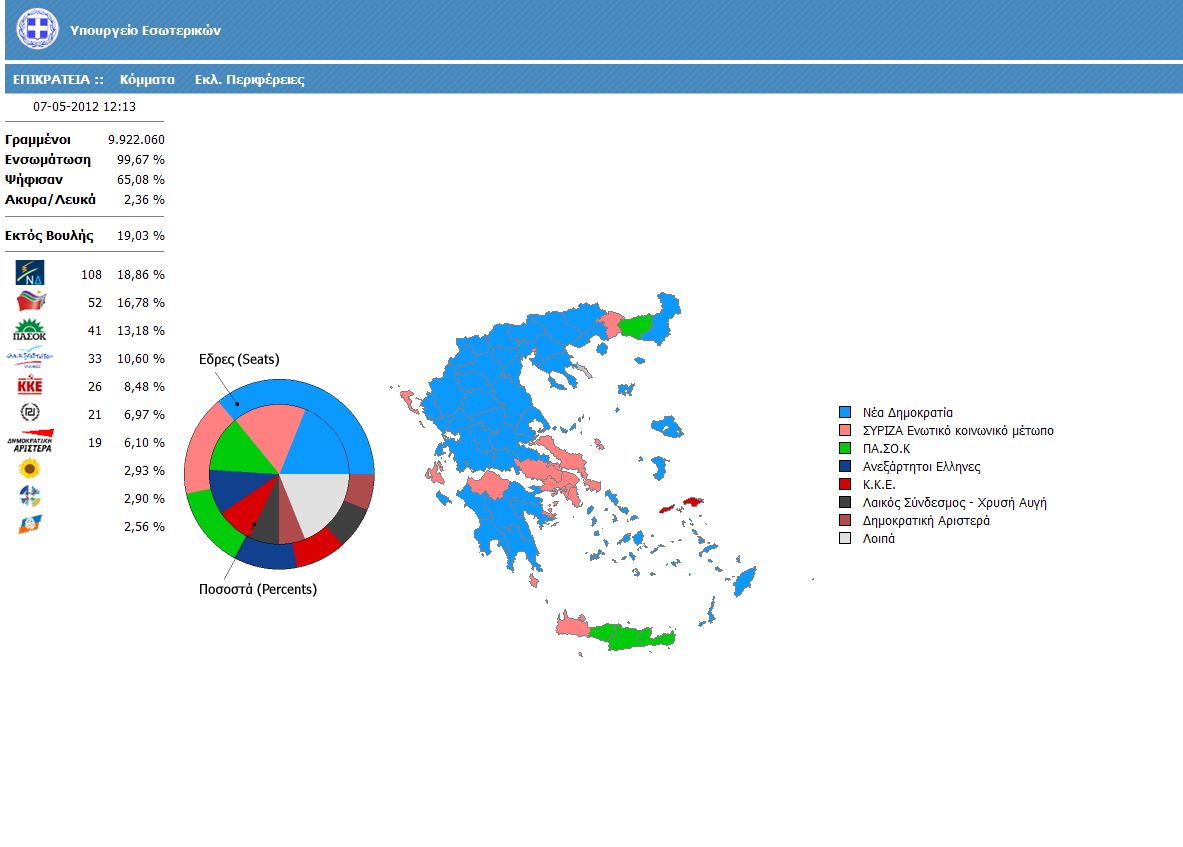The height and width of the screenshot is (847, 1183).
Task: Click the Κ.Κ.Ε. red legend swatch
Action: coord(845,484)
